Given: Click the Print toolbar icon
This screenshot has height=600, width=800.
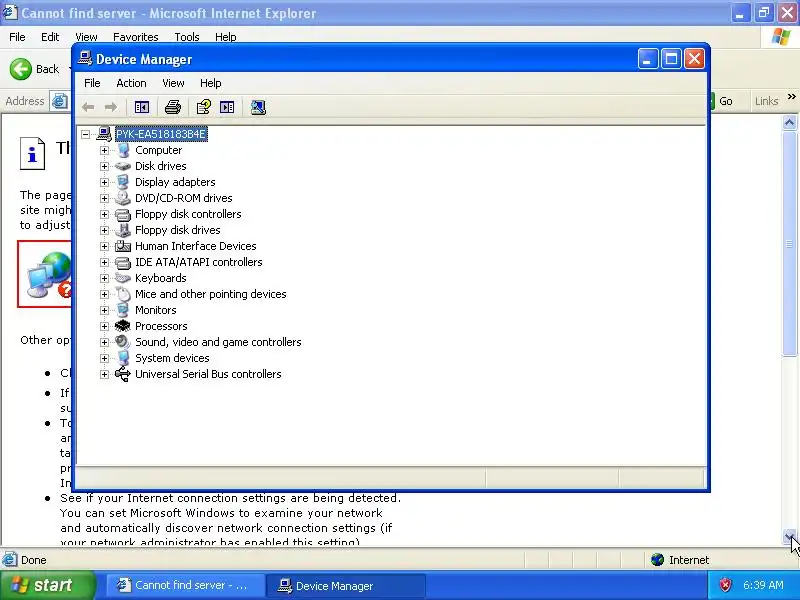Looking at the screenshot, I should pyautogui.click(x=172, y=107).
